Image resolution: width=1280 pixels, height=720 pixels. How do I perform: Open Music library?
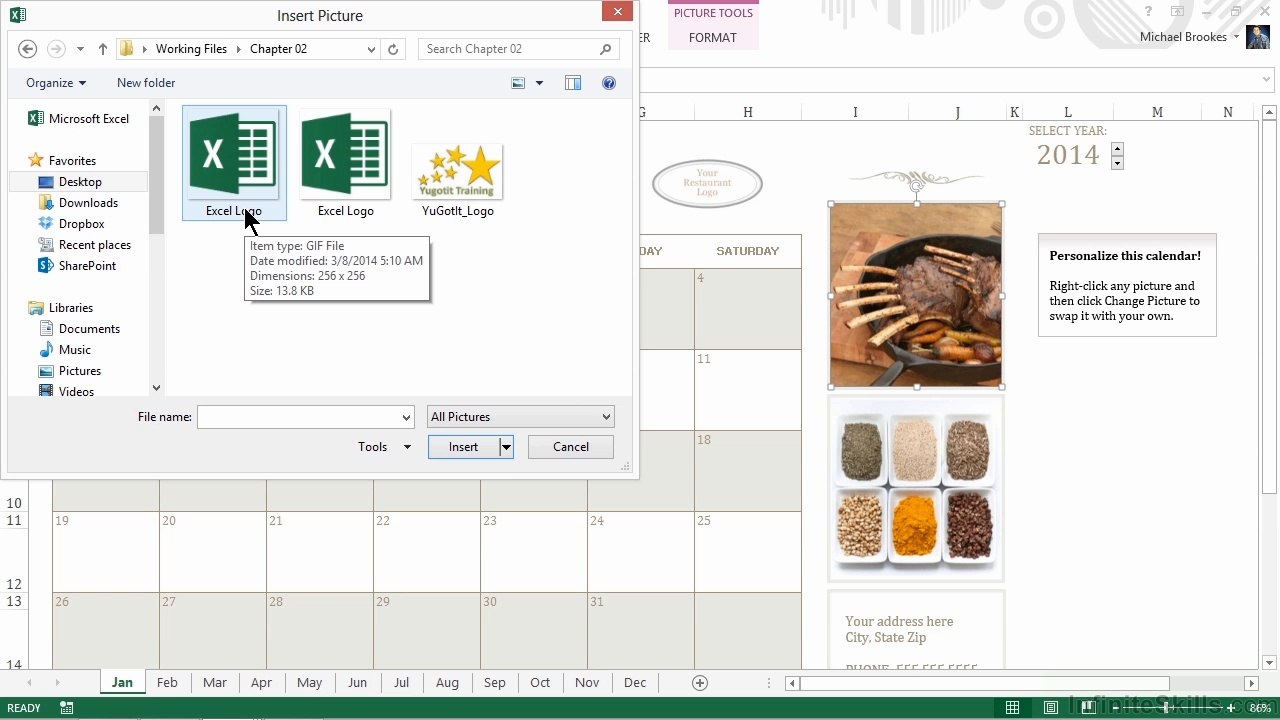point(65,350)
